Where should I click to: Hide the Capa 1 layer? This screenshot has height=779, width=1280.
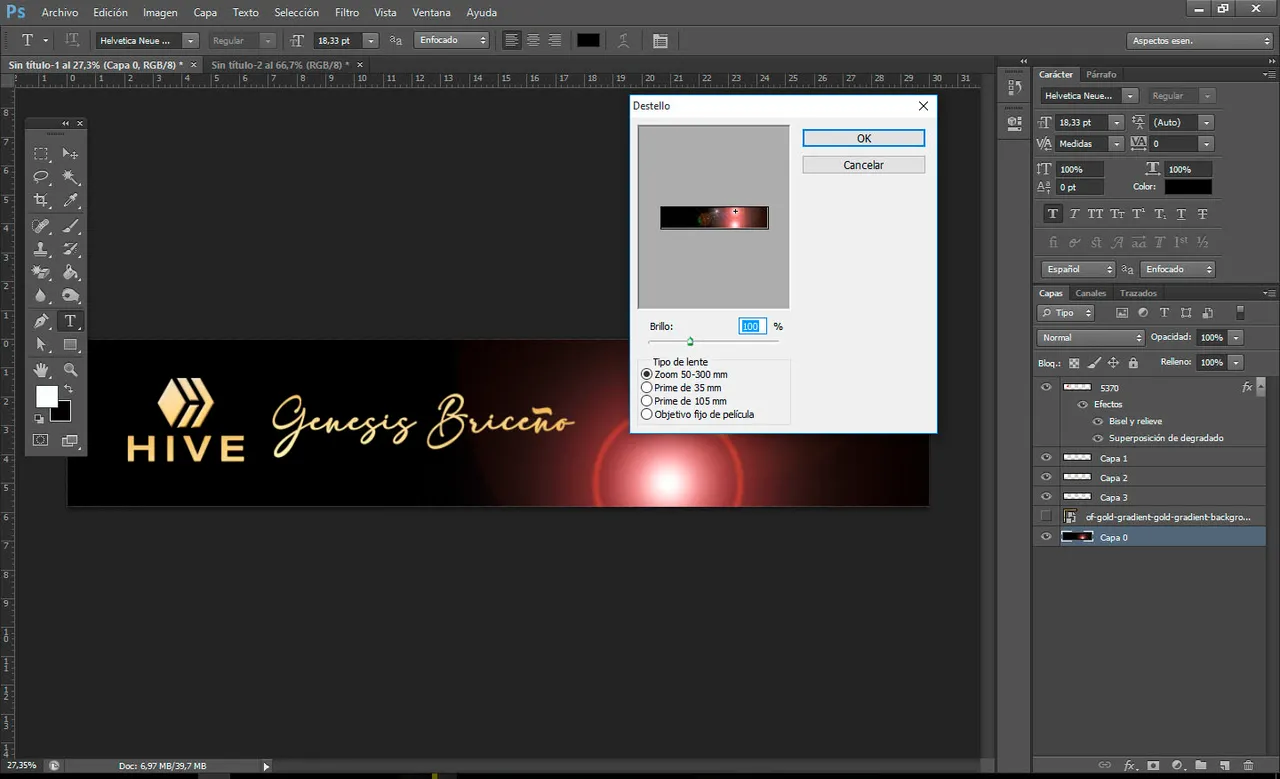point(1046,458)
